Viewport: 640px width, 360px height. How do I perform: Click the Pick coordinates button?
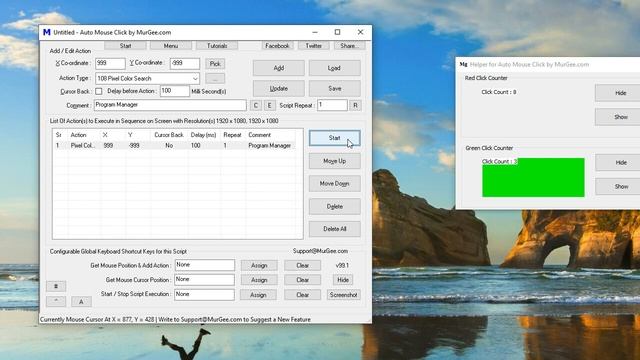point(215,64)
